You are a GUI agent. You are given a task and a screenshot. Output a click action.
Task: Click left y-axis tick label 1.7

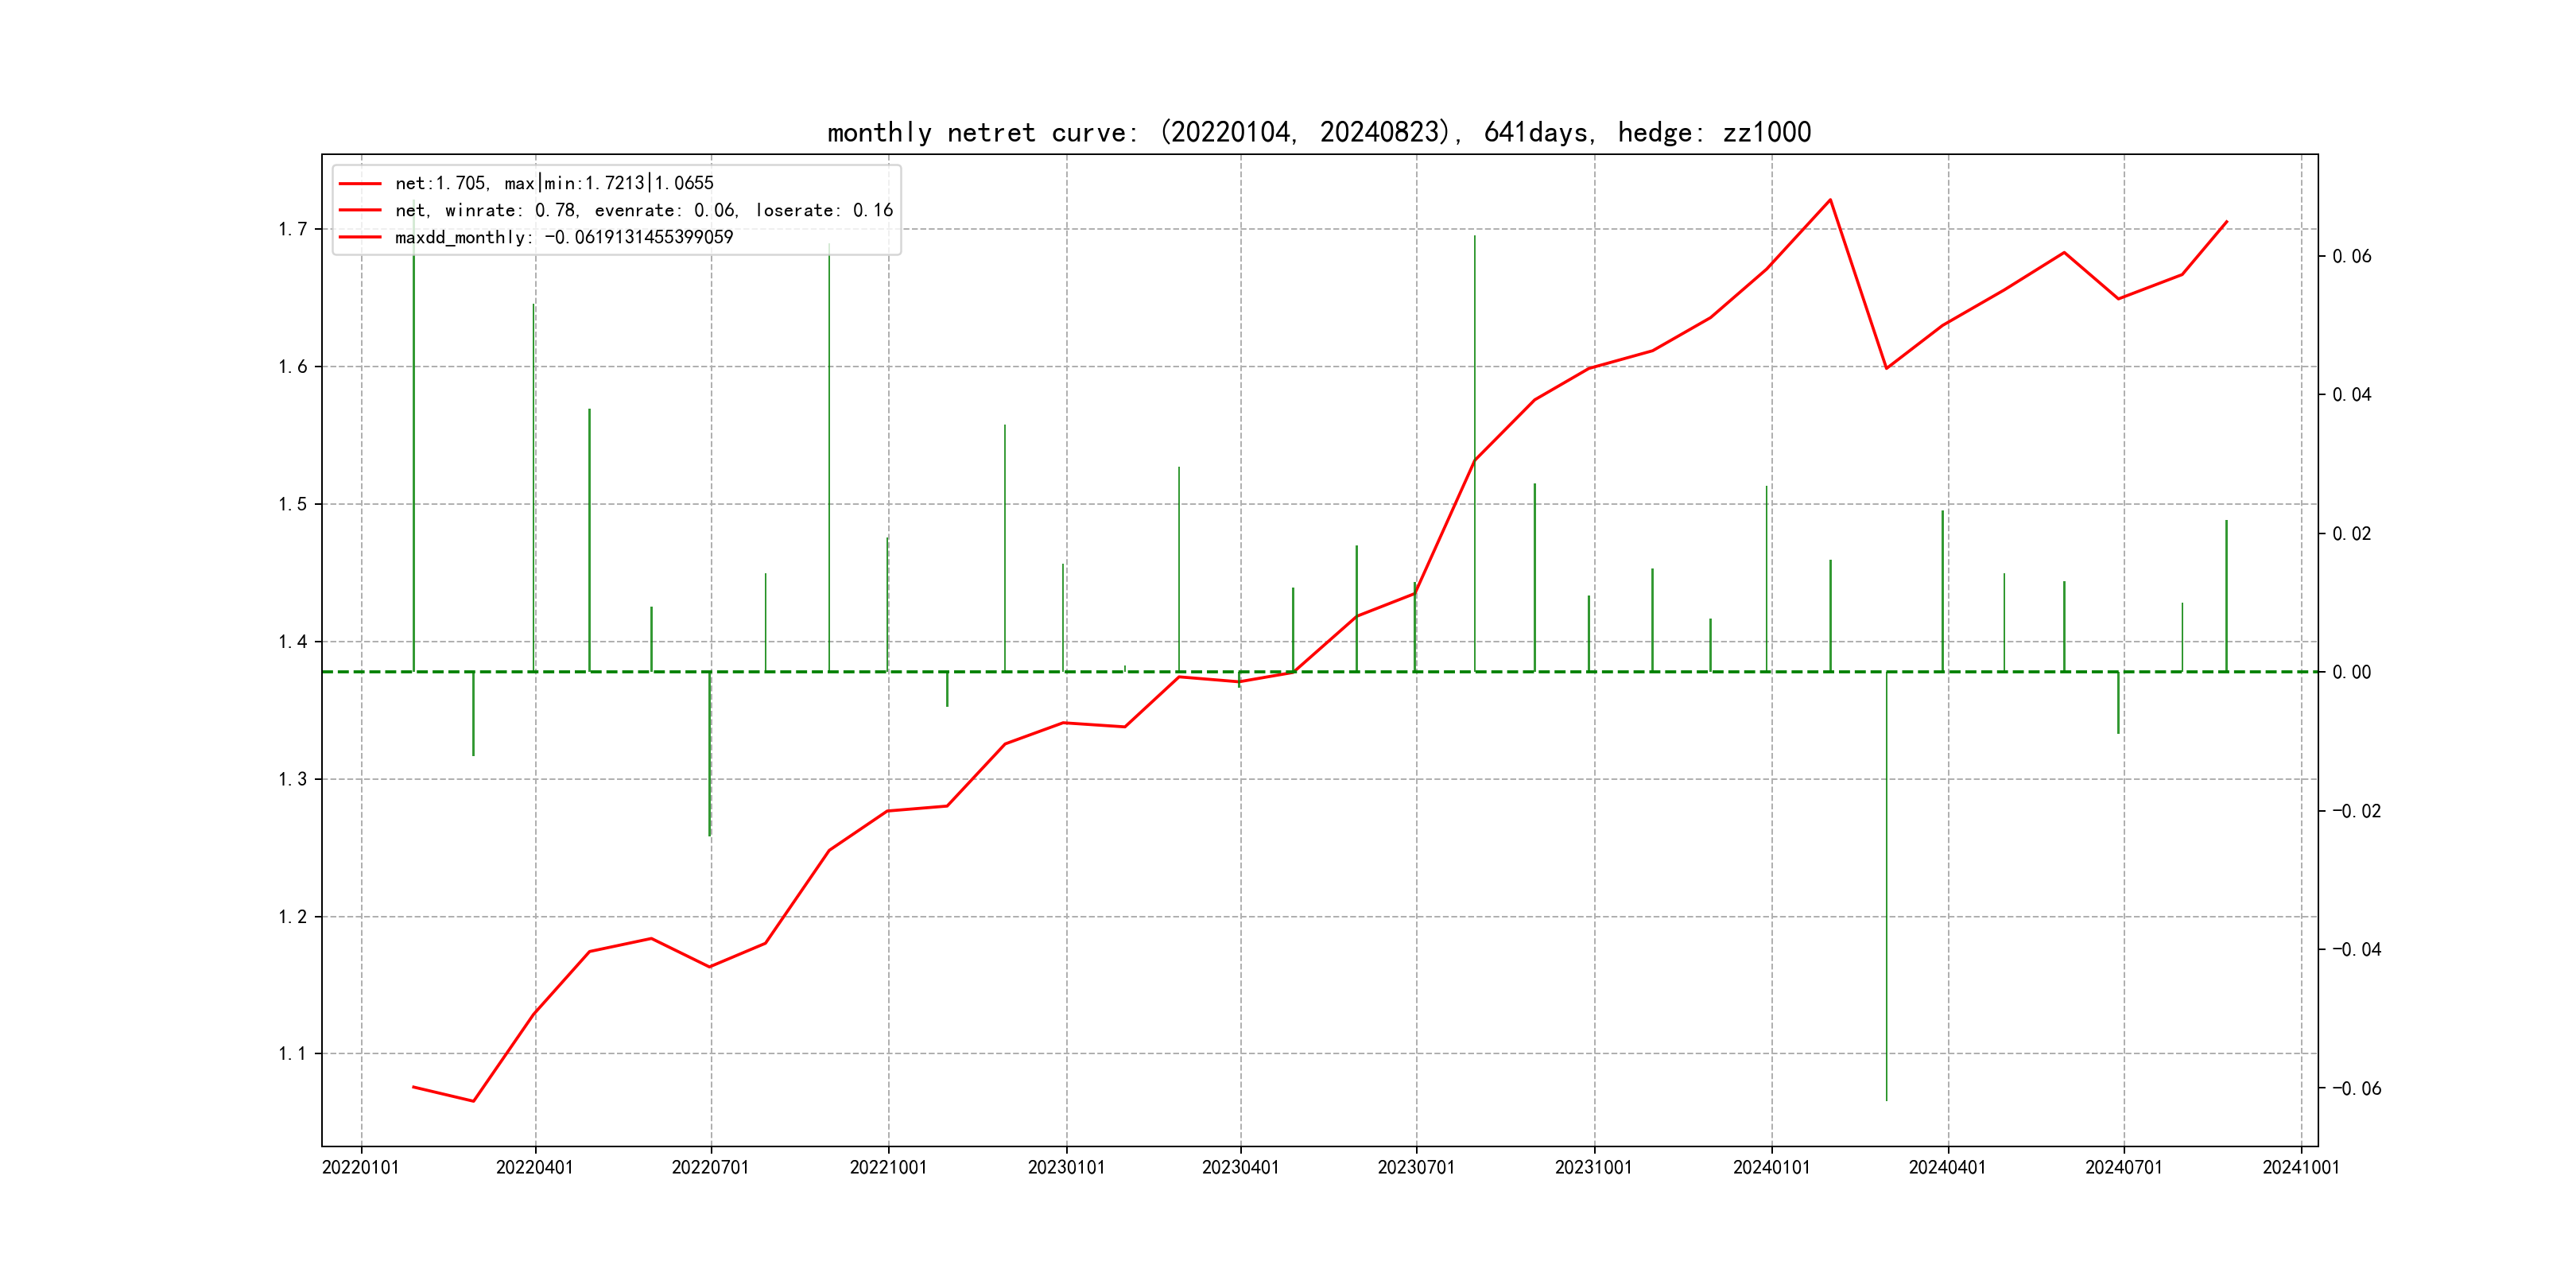click(293, 229)
